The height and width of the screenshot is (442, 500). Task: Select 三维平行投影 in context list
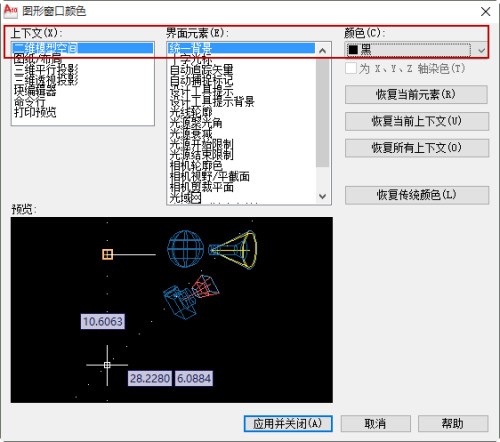tap(46, 69)
